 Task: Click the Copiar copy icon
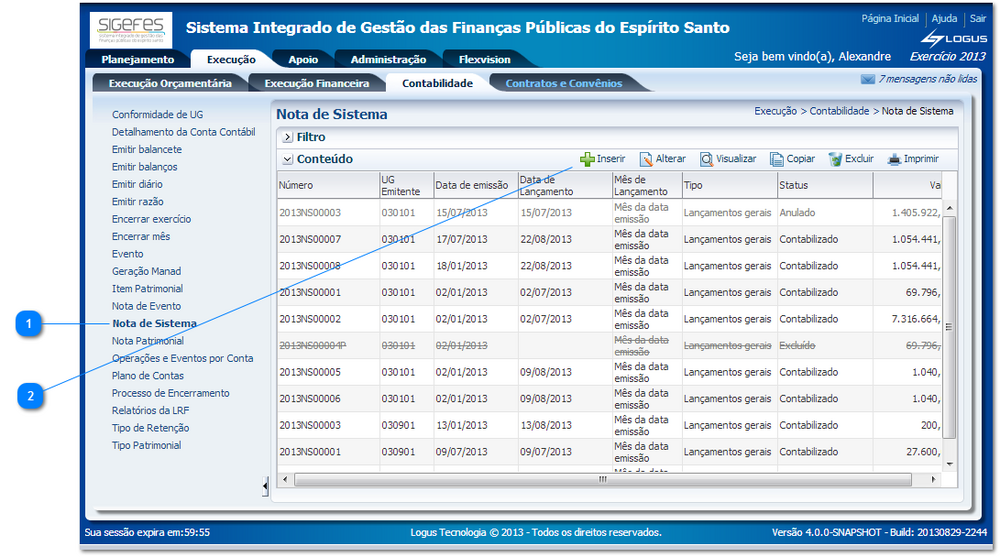[776, 159]
